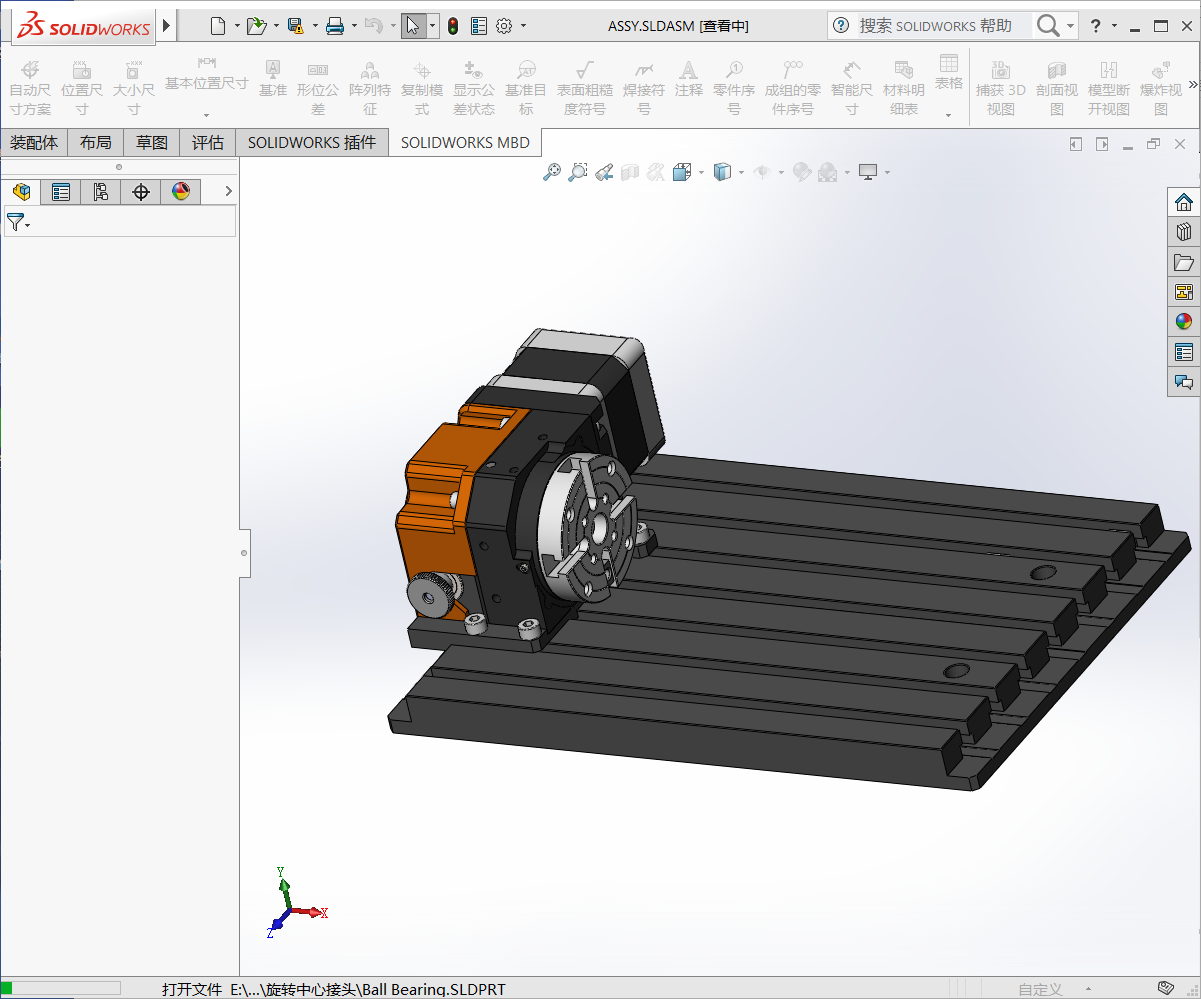Click the Print icon in toolbar
This screenshot has height=999, width=1201.
point(335,26)
